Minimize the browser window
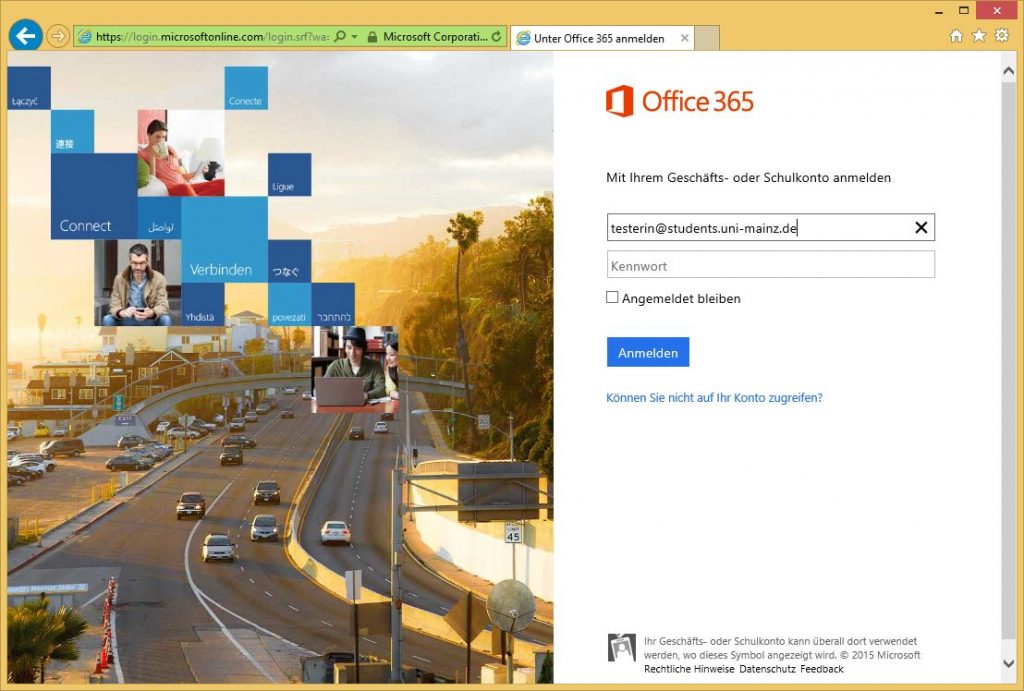This screenshot has height=691, width=1024. click(939, 11)
